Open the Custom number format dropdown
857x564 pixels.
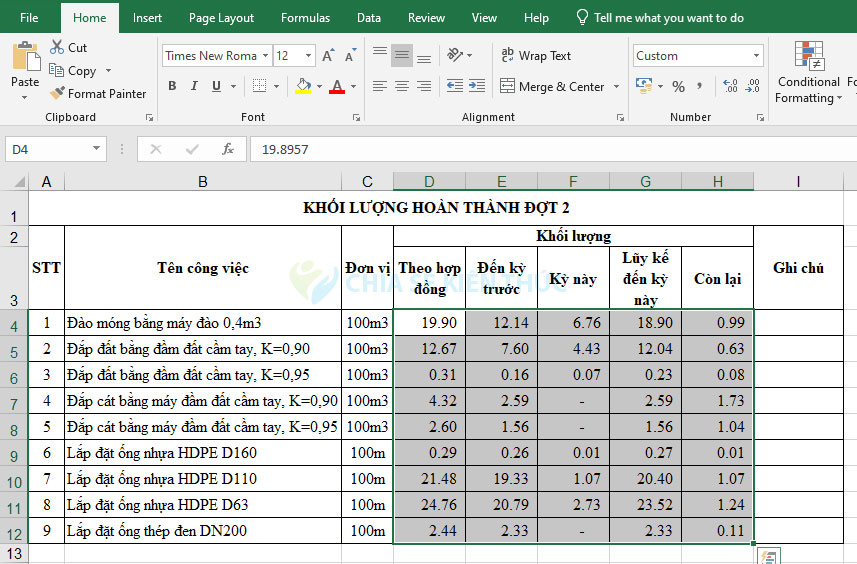click(x=756, y=56)
